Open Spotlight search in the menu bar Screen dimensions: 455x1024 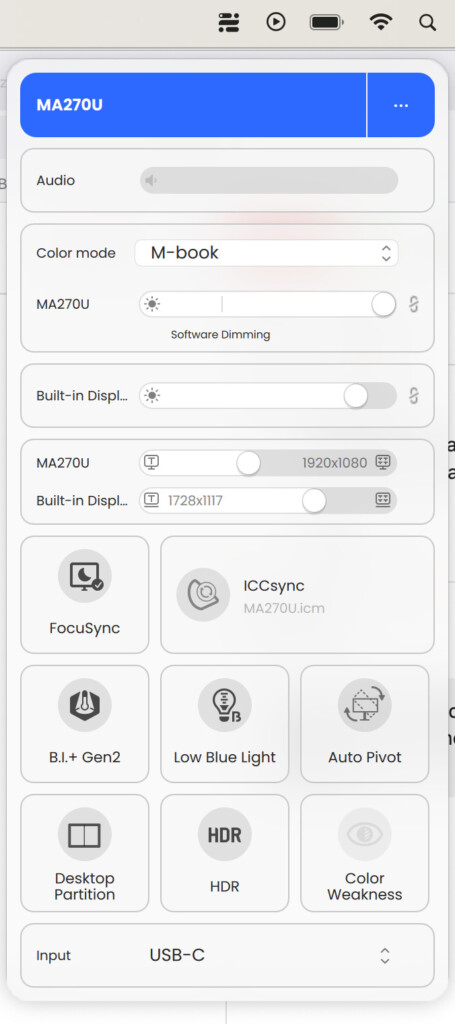(427, 23)
